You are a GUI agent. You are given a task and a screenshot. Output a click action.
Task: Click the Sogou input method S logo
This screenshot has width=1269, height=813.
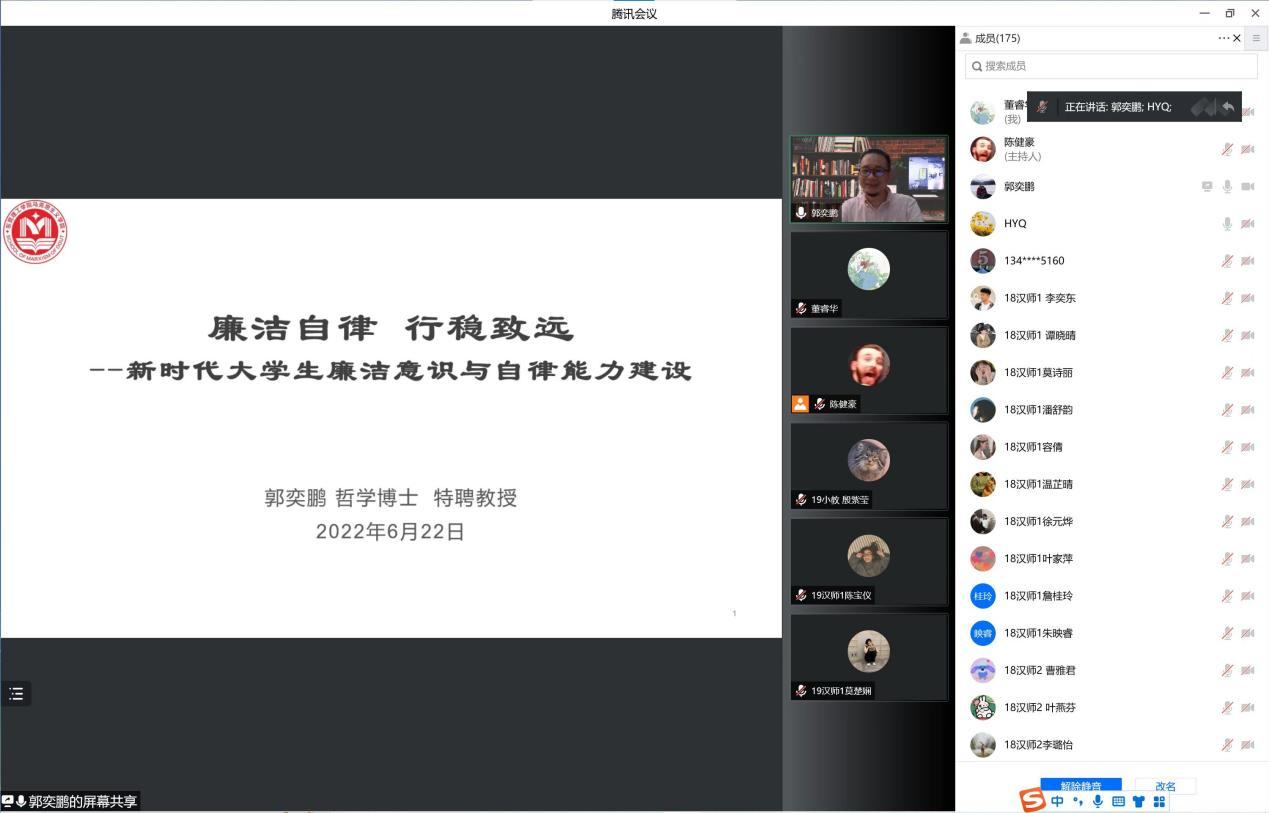1032,801
